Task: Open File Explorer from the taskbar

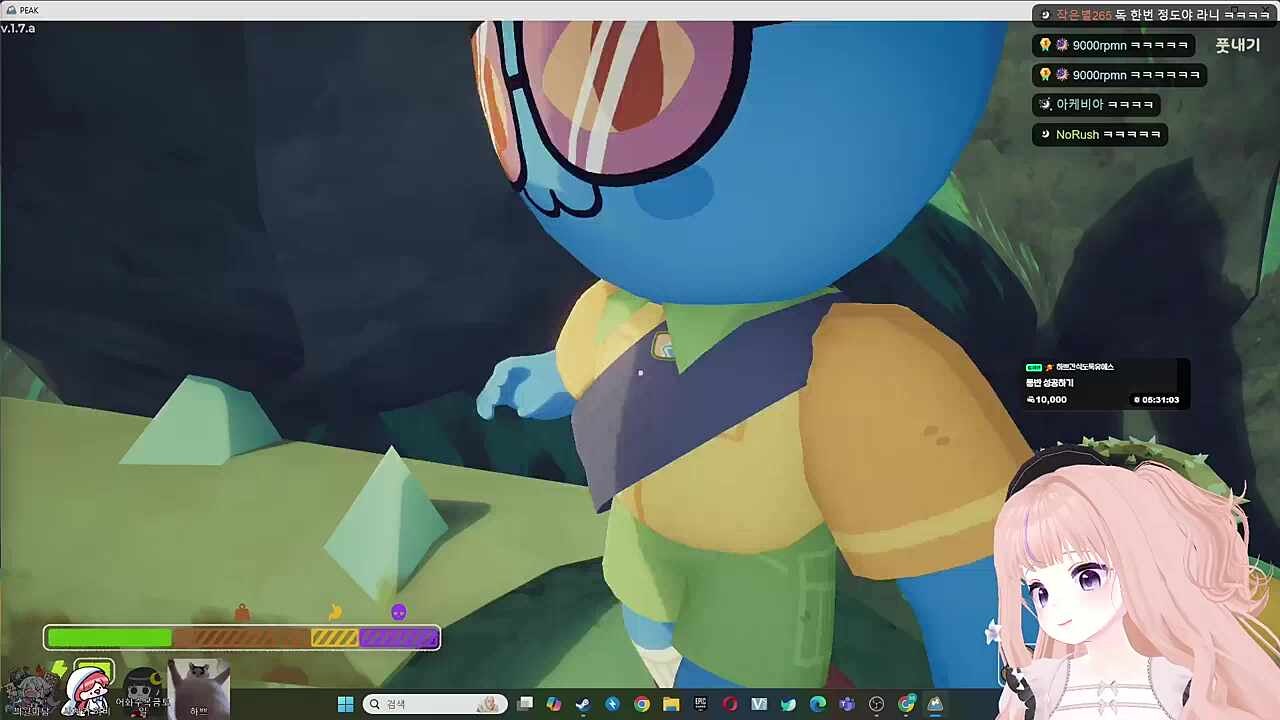Action: pyautogui.click(x=671, y=704)
